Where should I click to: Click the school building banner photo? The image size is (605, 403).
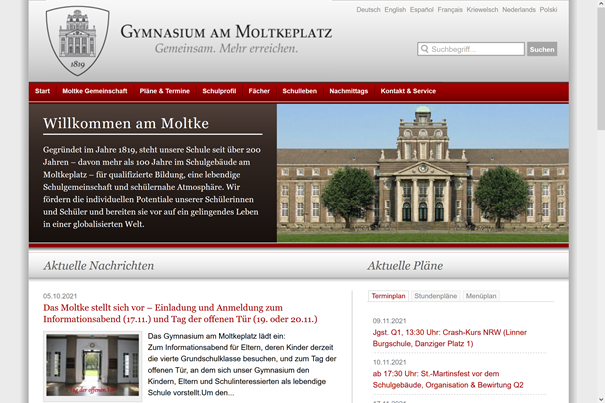[x=422, y=173]
